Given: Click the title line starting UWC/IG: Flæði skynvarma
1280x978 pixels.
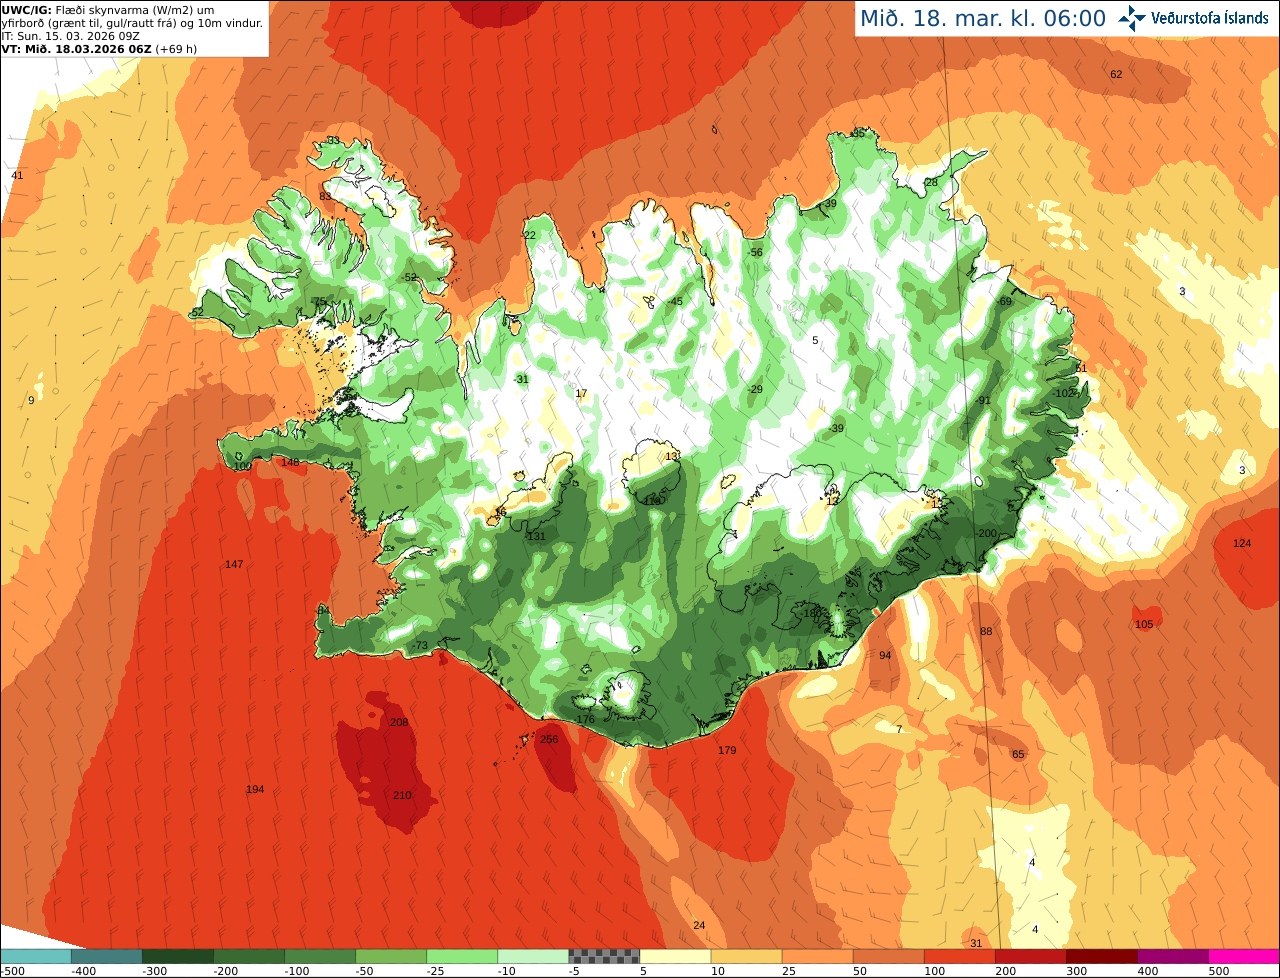Looking at the screenshot, I should [x=107, y=9].
